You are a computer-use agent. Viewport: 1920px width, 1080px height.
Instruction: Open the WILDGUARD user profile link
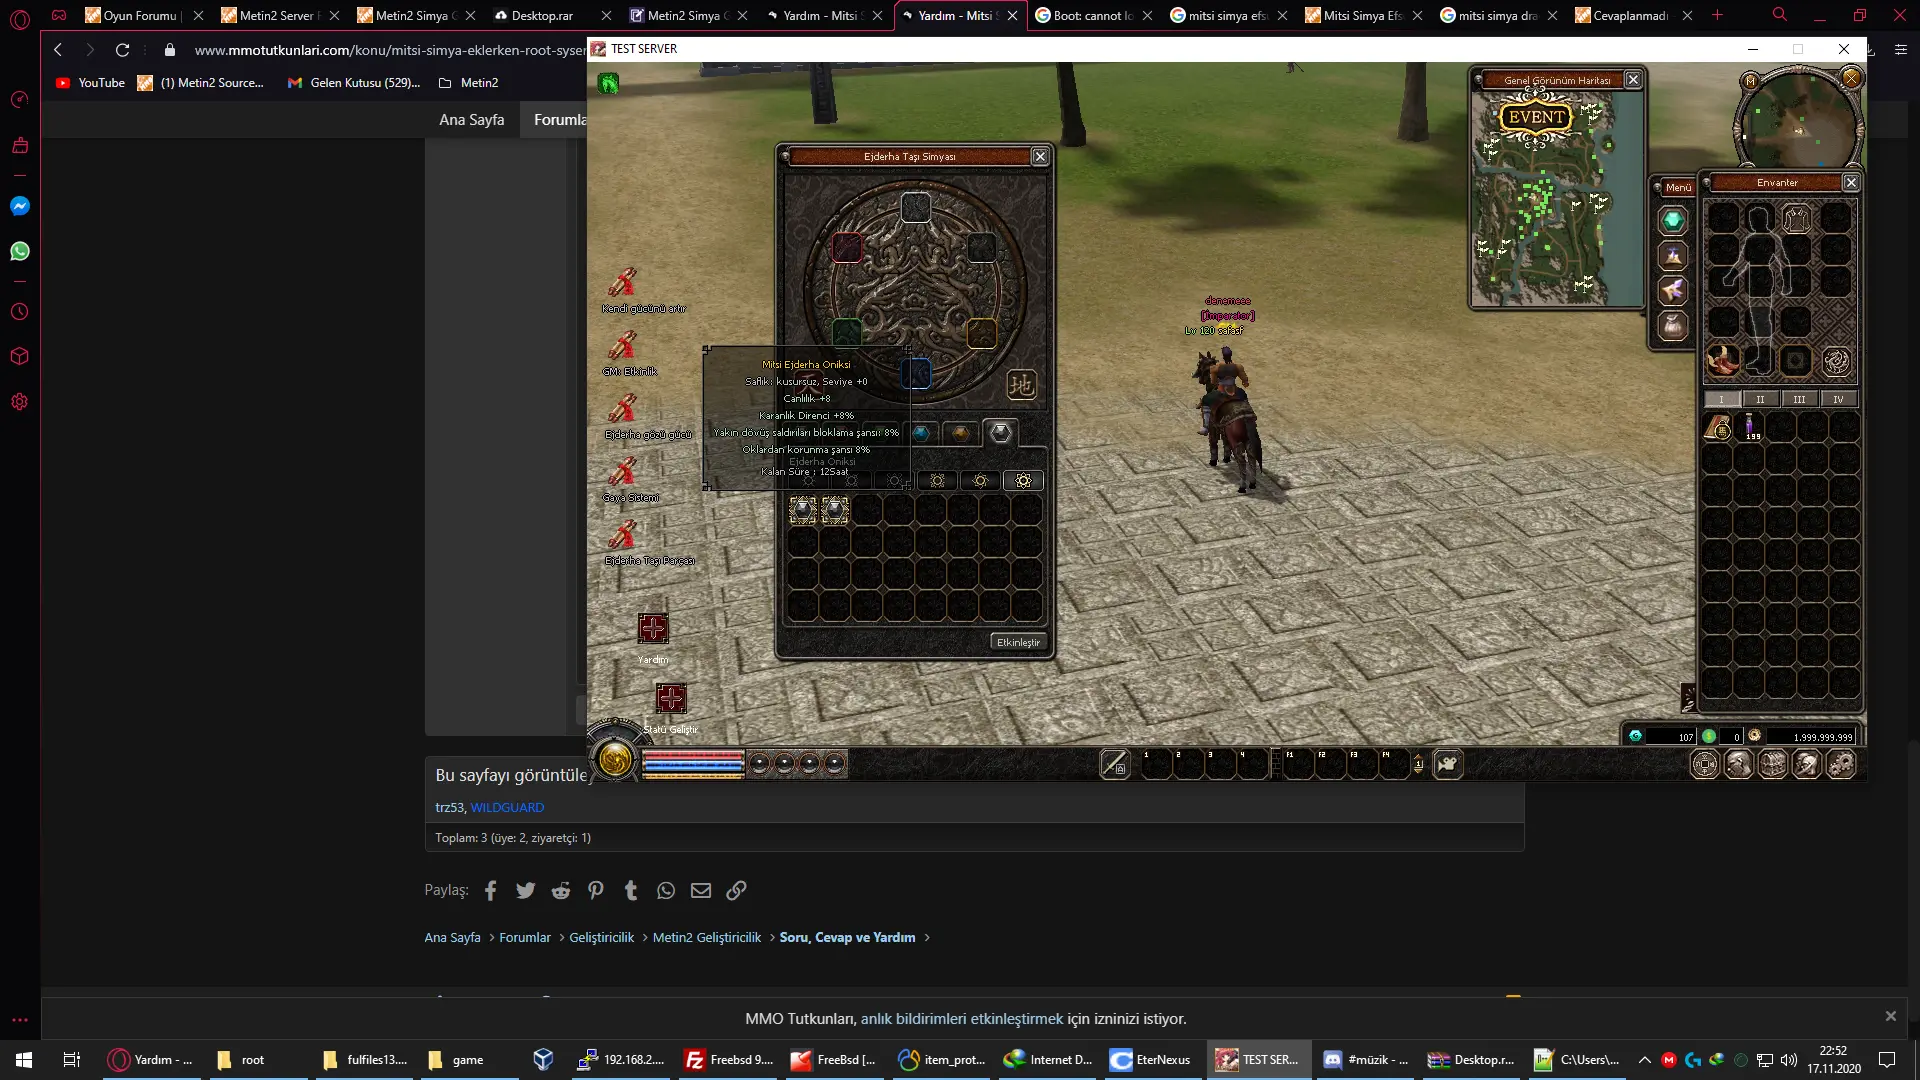[x=507, y=807]
